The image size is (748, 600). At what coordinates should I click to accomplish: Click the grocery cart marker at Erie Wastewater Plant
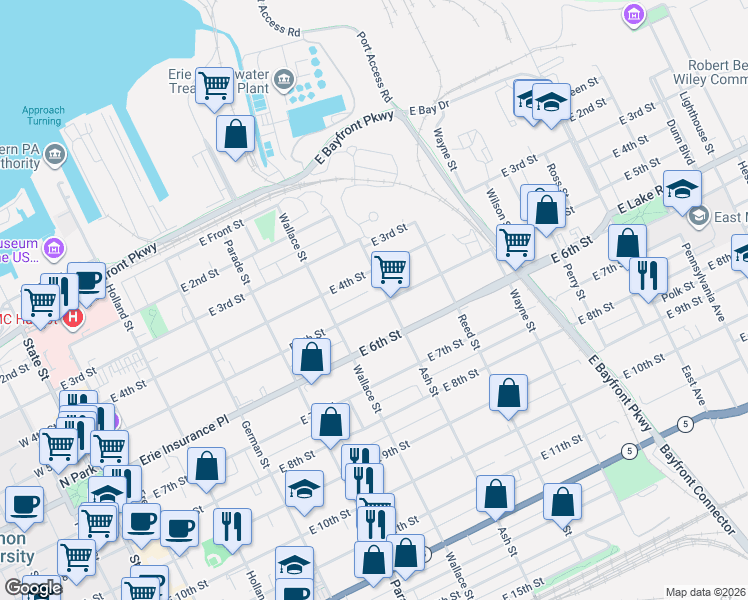coord(214,89)
